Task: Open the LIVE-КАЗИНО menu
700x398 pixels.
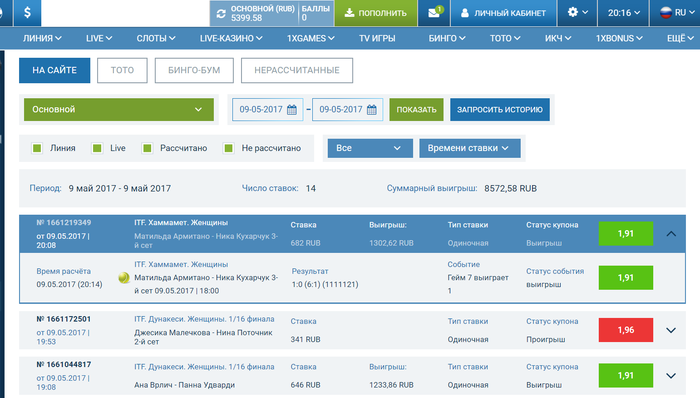Action: coord(231,38)
